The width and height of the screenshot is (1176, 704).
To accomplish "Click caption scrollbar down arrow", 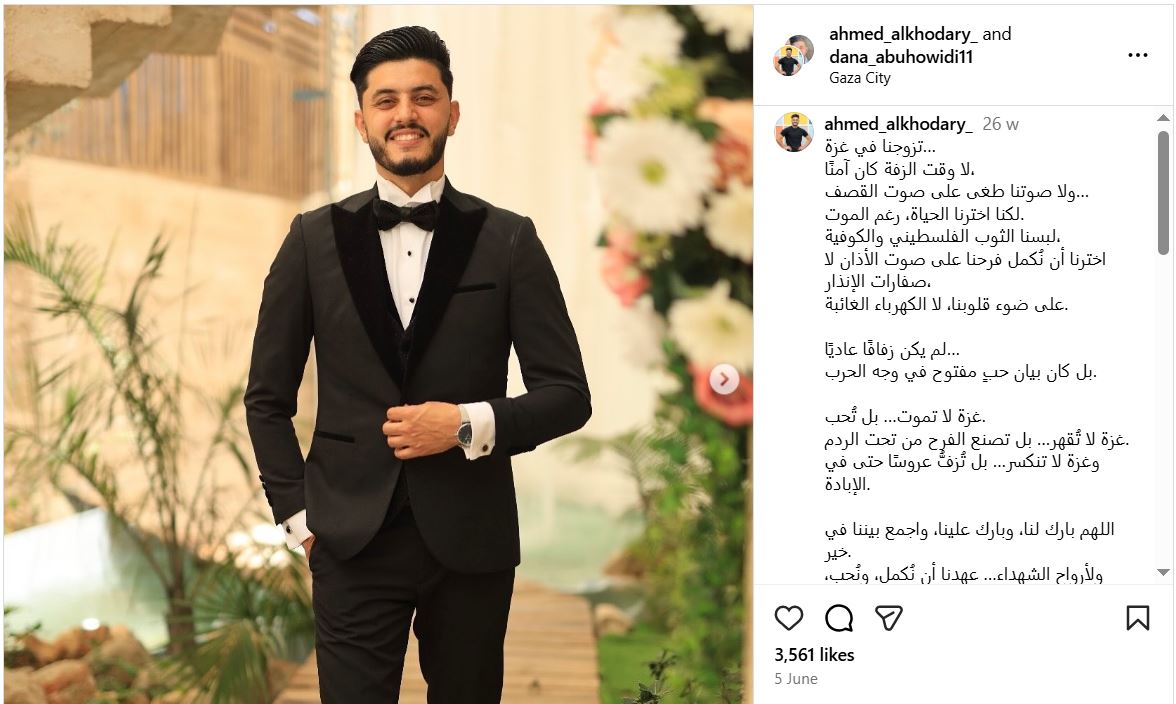I will 1162,572.
